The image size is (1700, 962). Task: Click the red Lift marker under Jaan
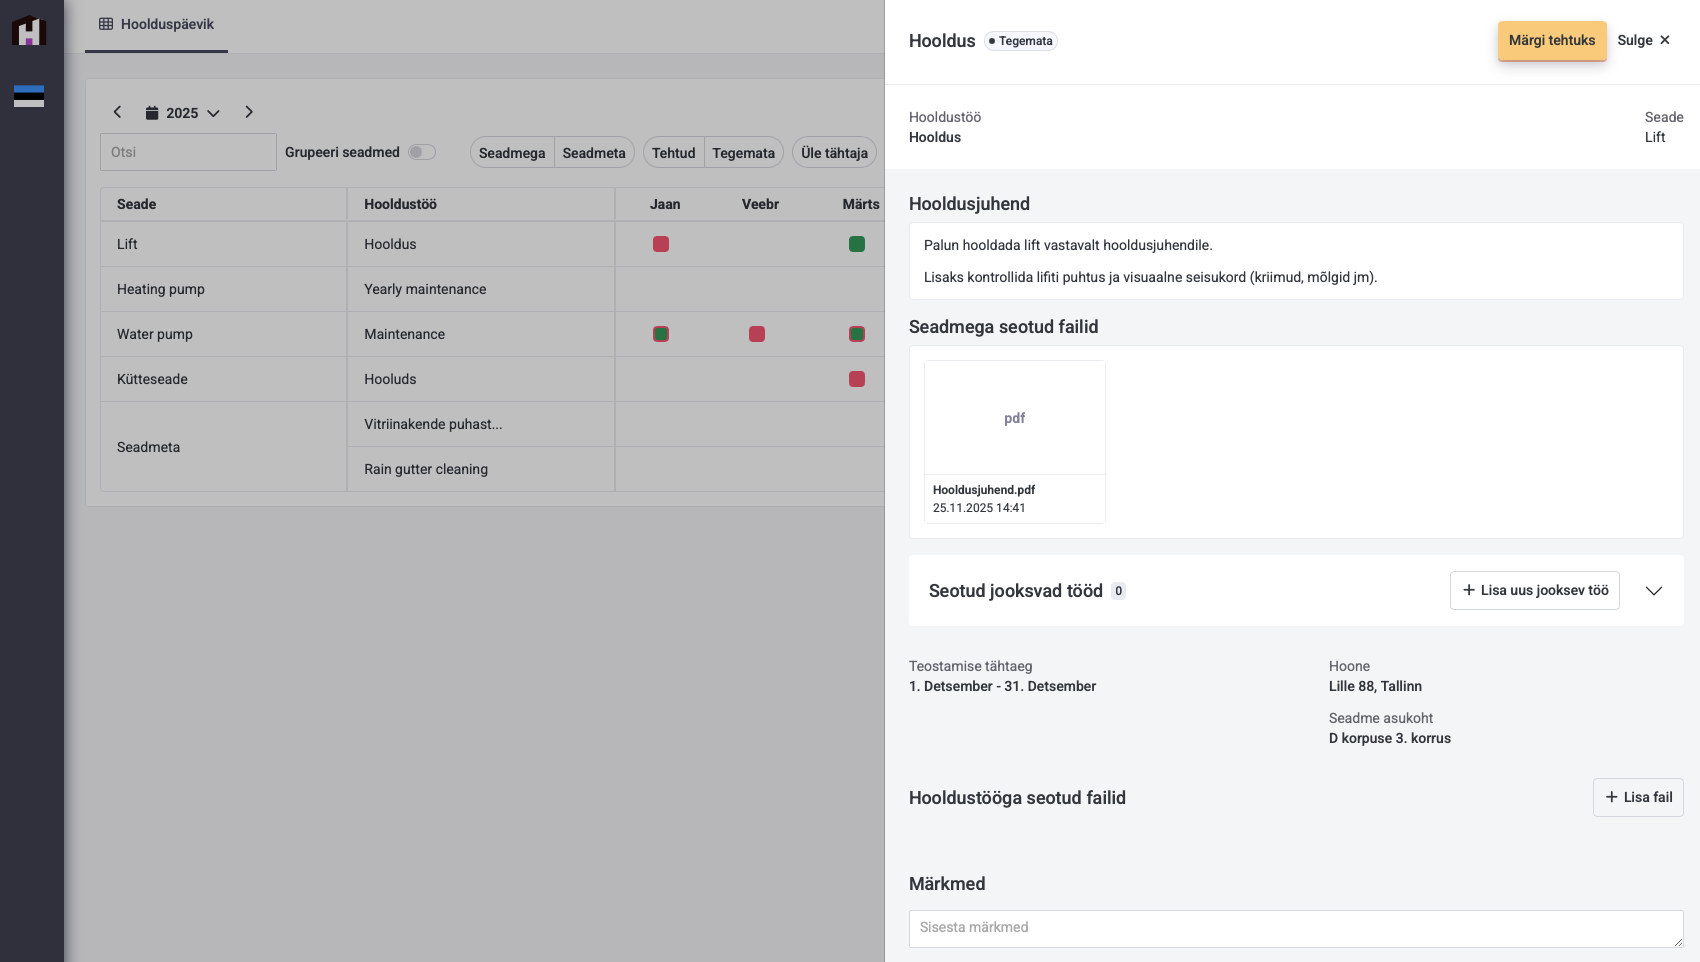[661, 244]
